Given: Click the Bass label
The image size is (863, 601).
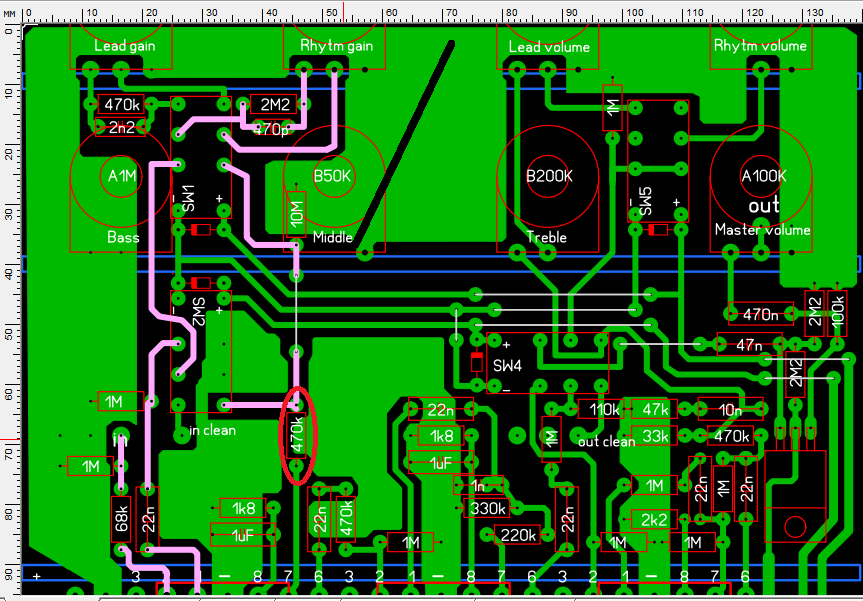Looking at the screenshot, I should coord(123,238).
